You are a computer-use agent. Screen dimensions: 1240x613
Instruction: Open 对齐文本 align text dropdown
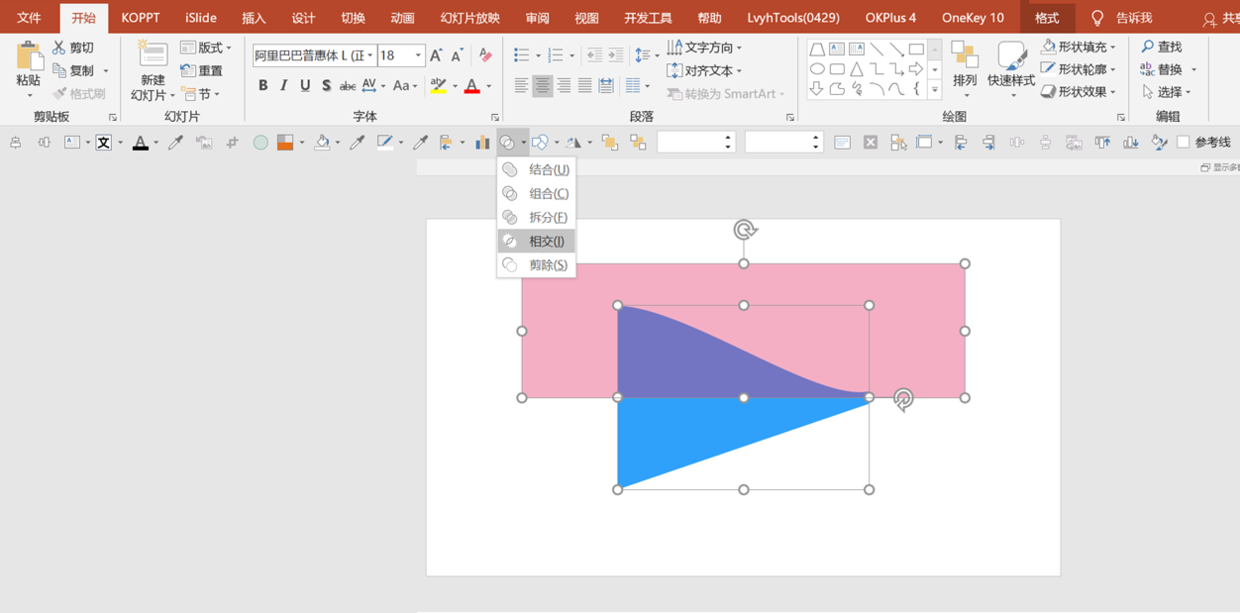coord(705,71)
